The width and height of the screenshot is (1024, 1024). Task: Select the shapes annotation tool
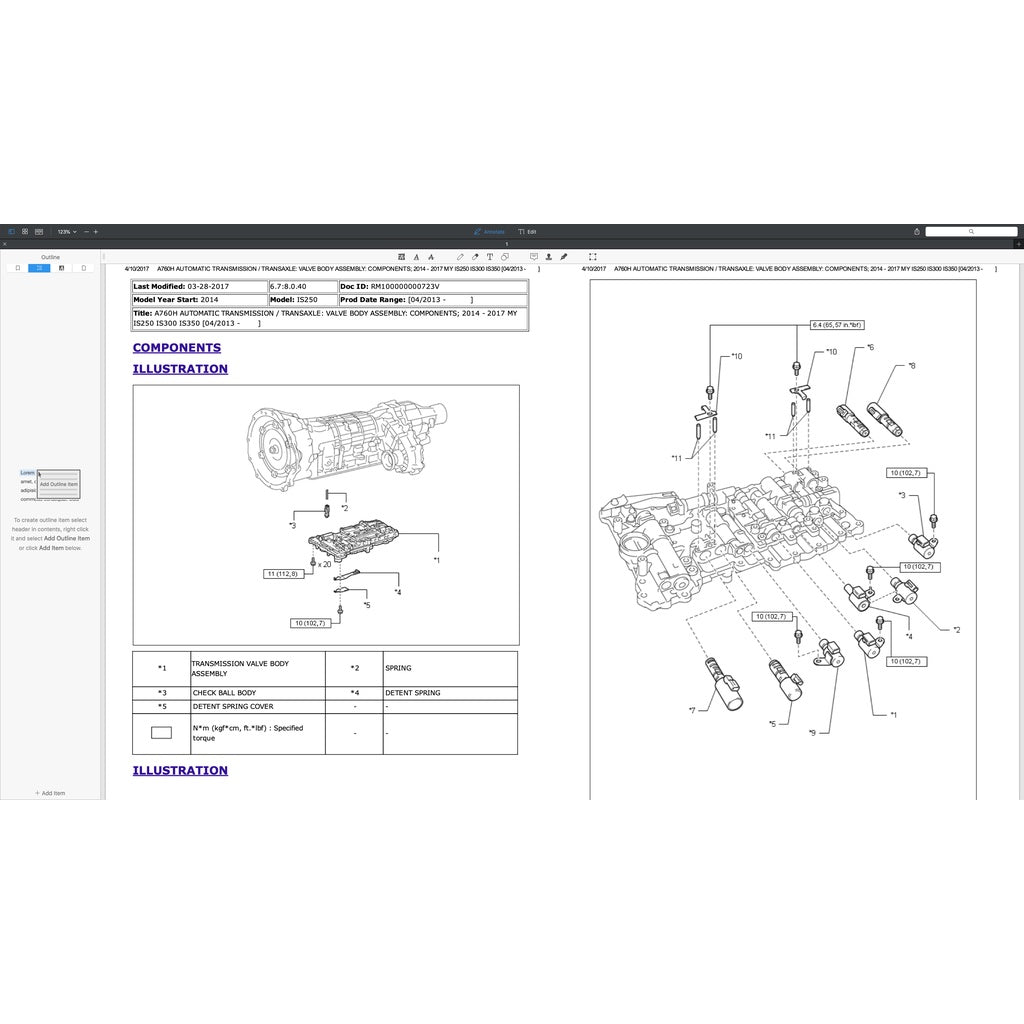[505, 257]
